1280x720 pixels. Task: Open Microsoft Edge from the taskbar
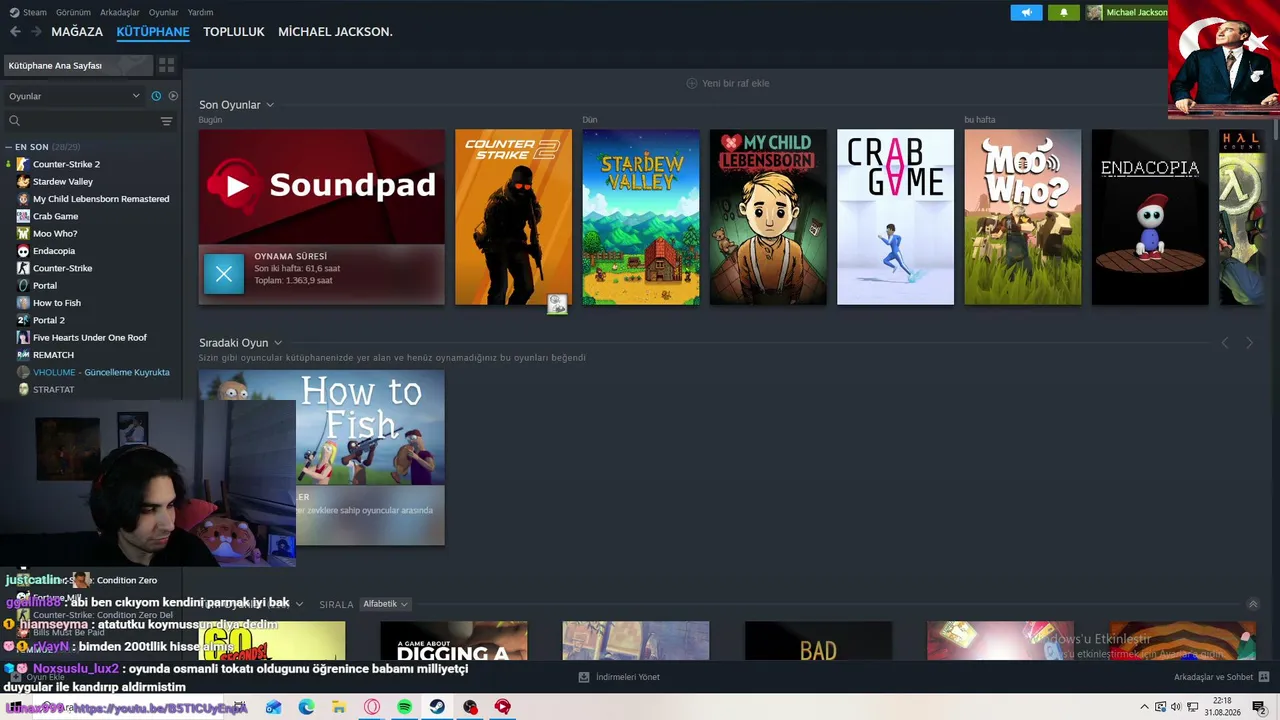coord(306,707)
